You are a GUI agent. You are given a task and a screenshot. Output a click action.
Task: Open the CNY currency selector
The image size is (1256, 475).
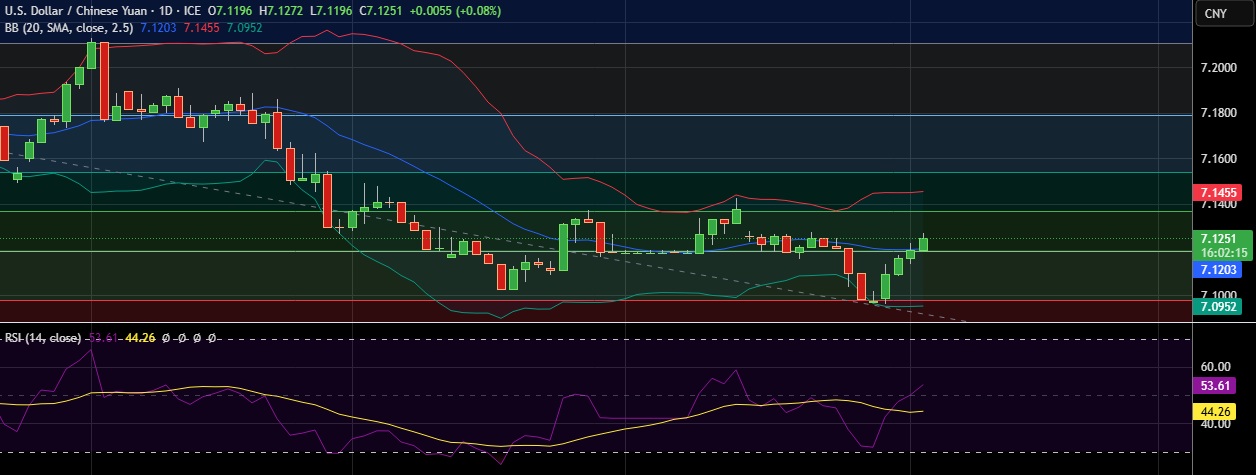pyautogui.click(x=1215, y=13)
